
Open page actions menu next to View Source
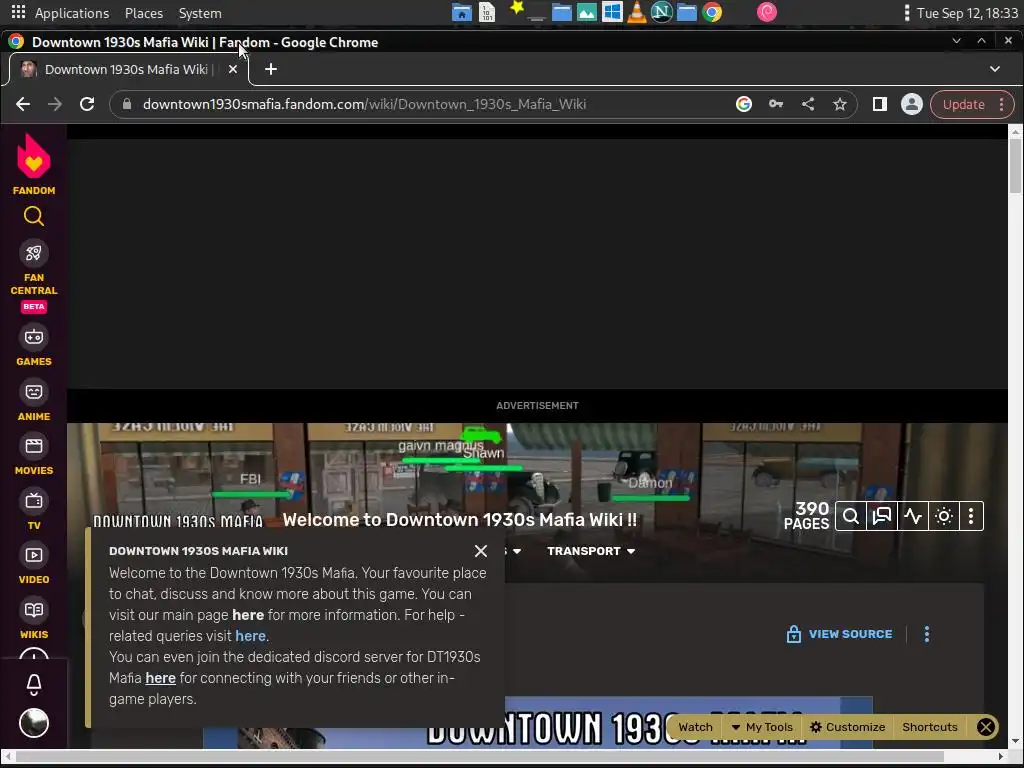click(x=927, y=634)
